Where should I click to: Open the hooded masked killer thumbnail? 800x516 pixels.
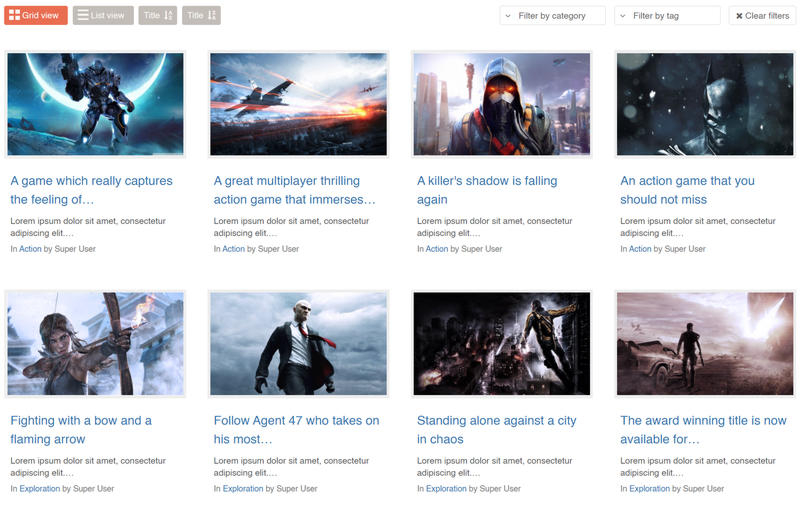click(502, 104)
